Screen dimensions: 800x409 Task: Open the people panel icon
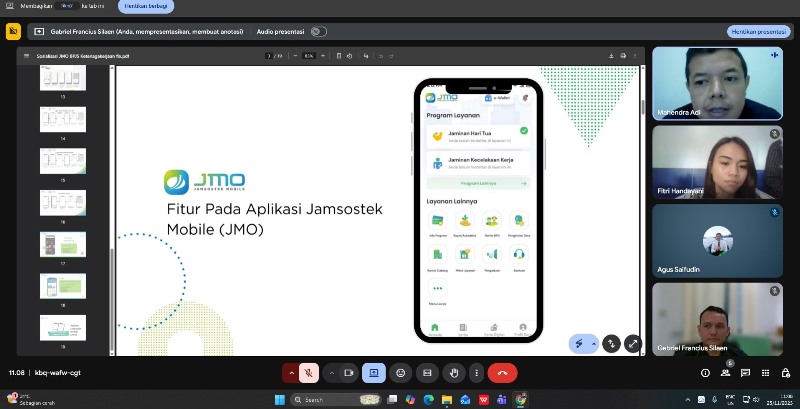click(x=727, y=372)
